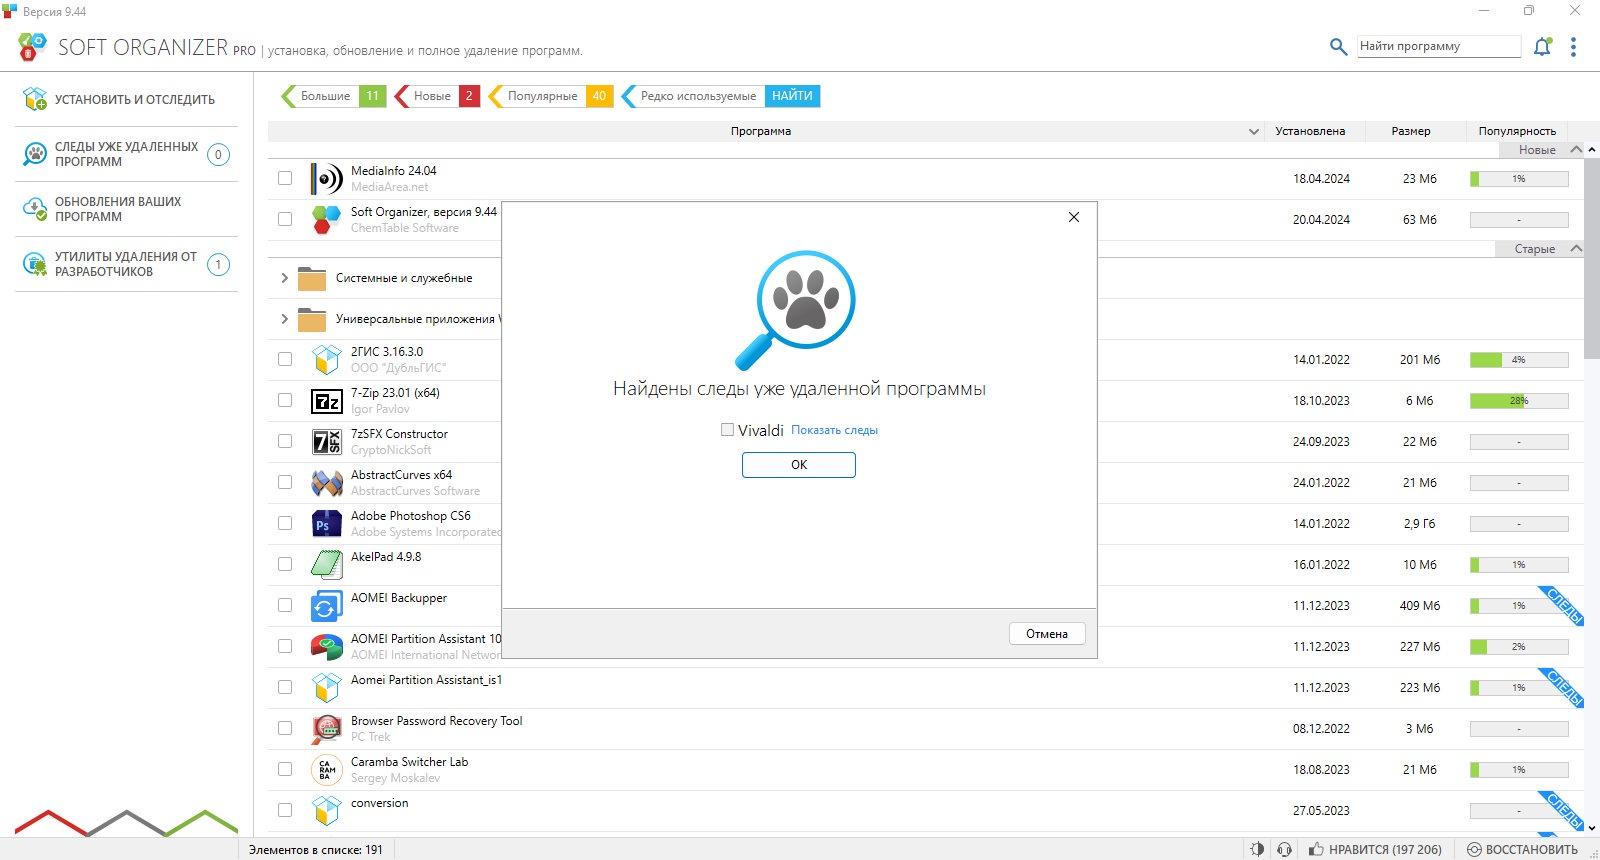Check the 7zSFX Constructor checkbox
The width and height of the screenshot is (1600, 860).
[285, 441]
